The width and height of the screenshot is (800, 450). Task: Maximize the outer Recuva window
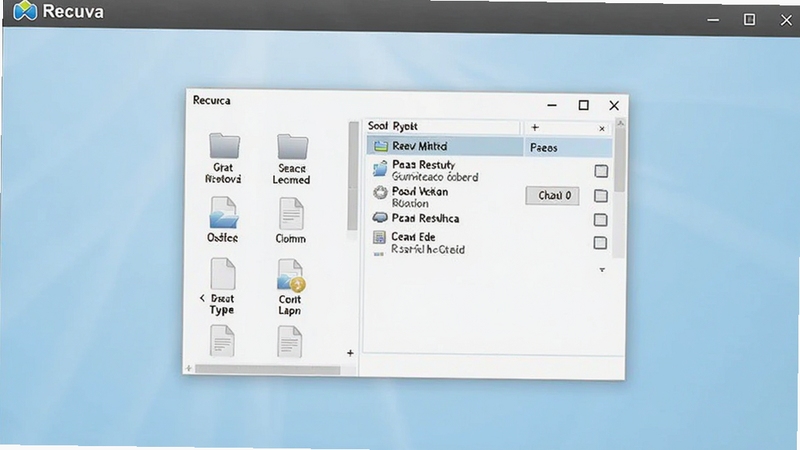[x=749, y=19]
